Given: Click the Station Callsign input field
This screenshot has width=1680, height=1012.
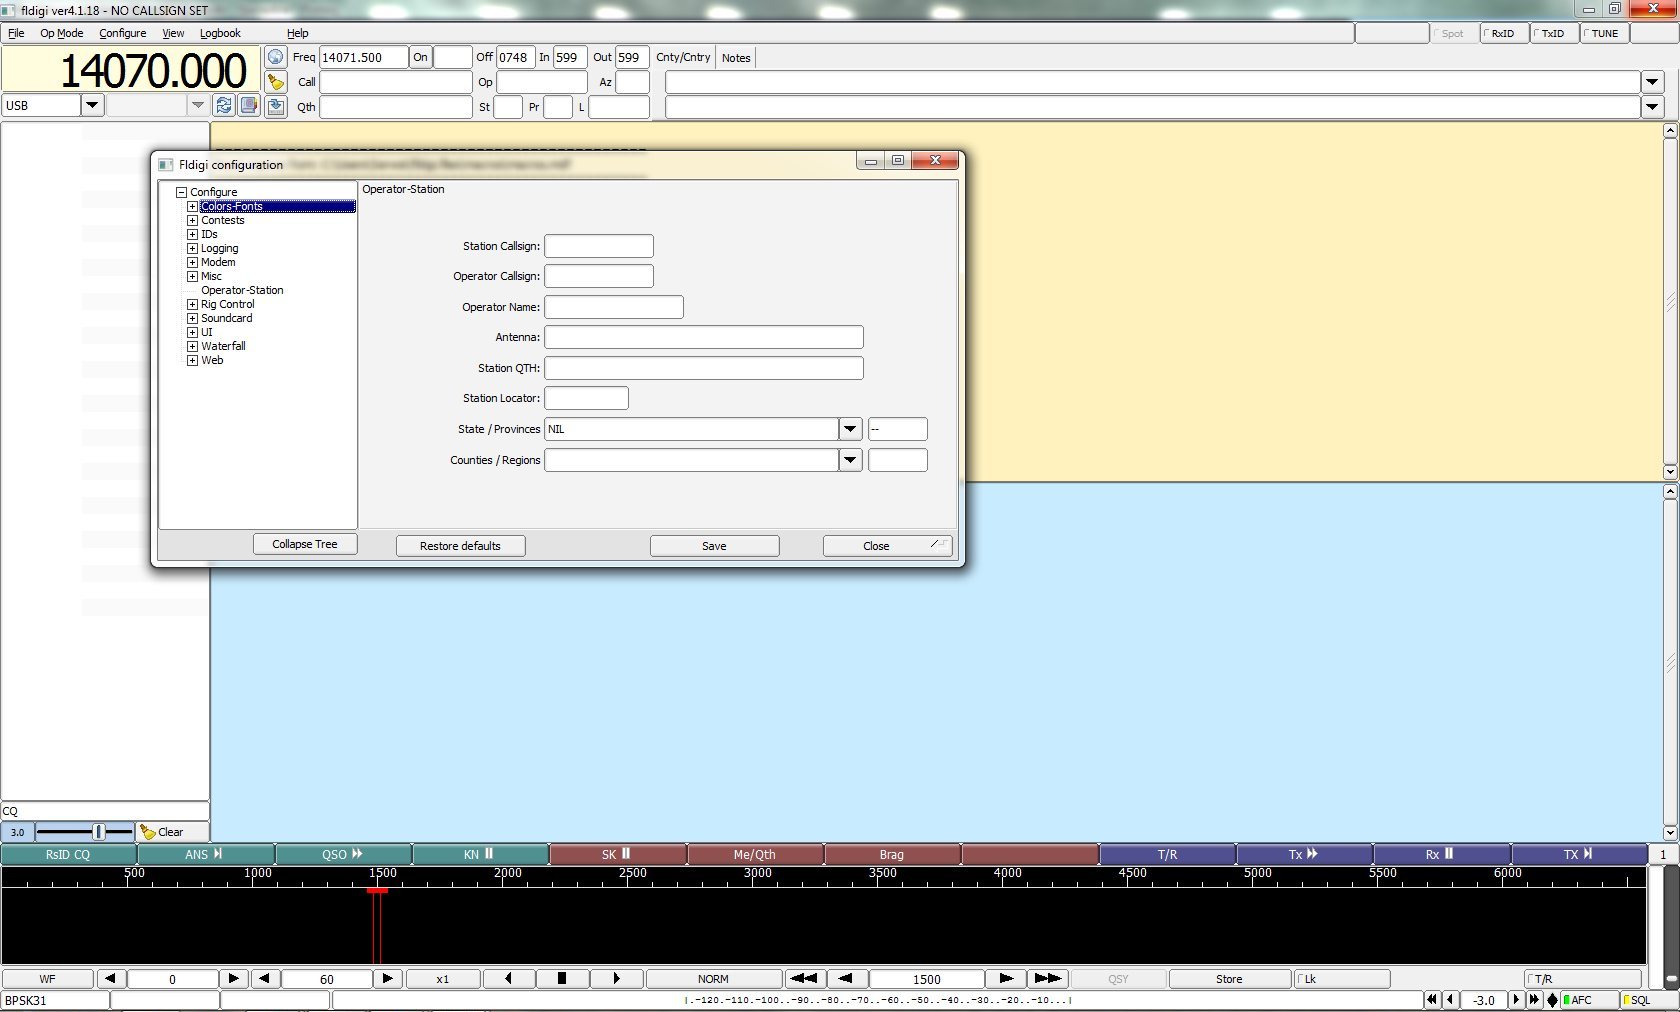Looking at the screenshot, I should pyautogui.click(x=599, y=246).
